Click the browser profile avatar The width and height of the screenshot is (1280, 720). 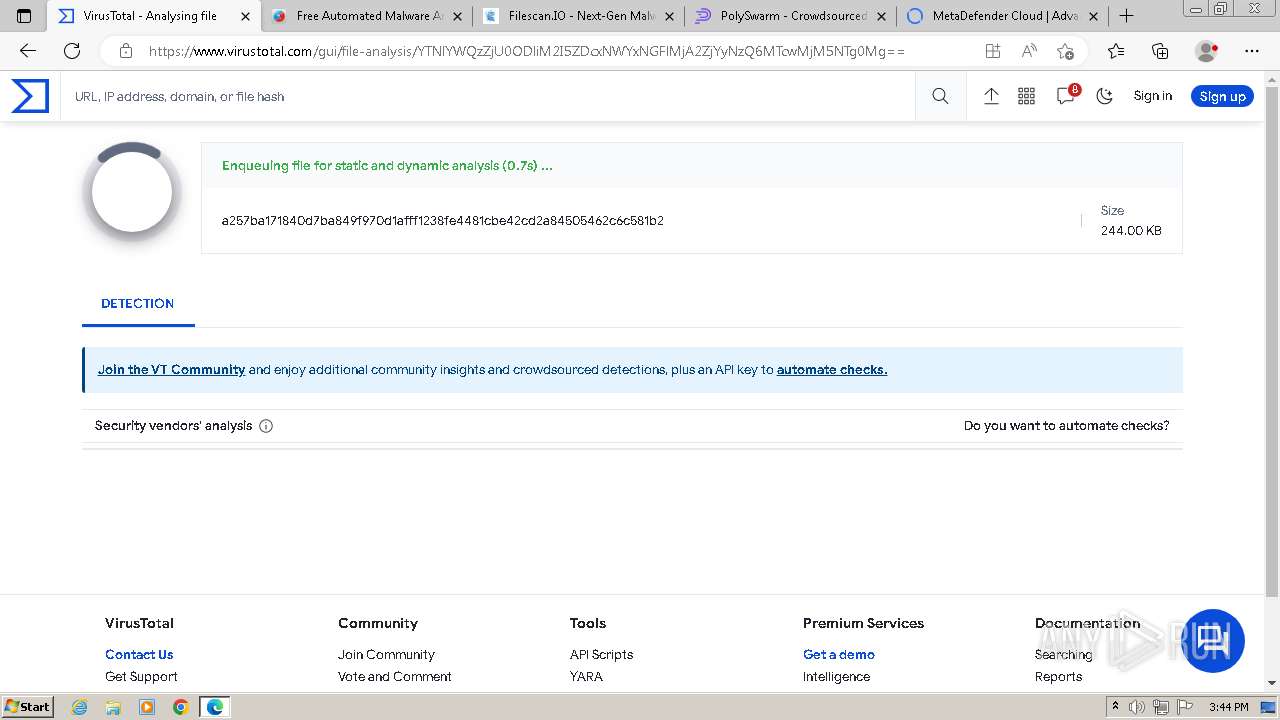(1207, 51)
